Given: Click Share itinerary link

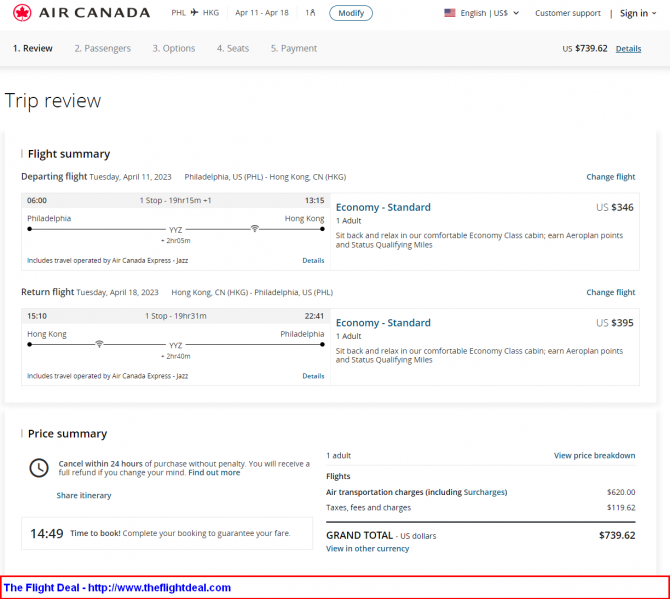Looking at the screenshot, I should pyautogui.click(x=84, y=496).
